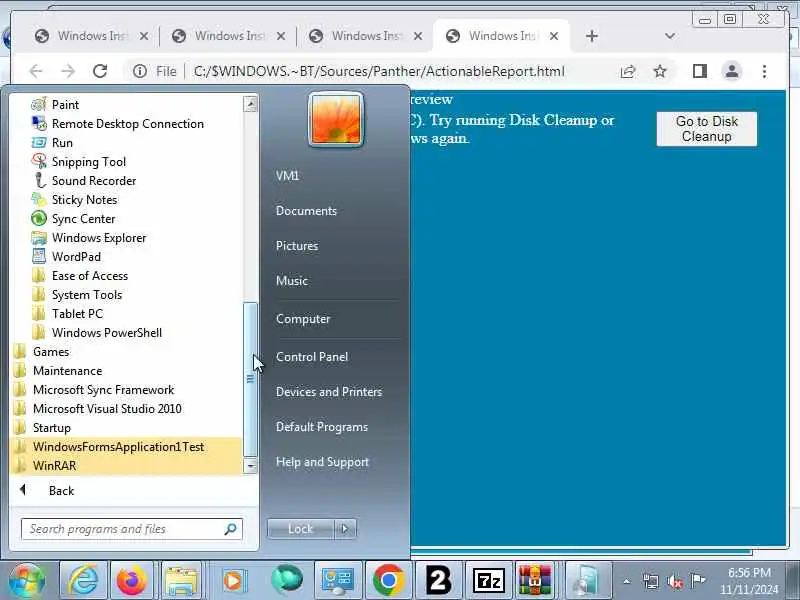Click the Lock button

(x=301, y=529)
